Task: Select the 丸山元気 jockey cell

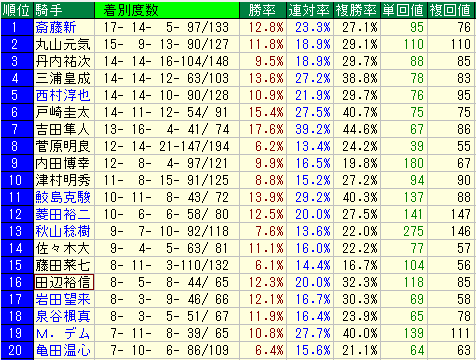Action: click(x=64, y=44)
